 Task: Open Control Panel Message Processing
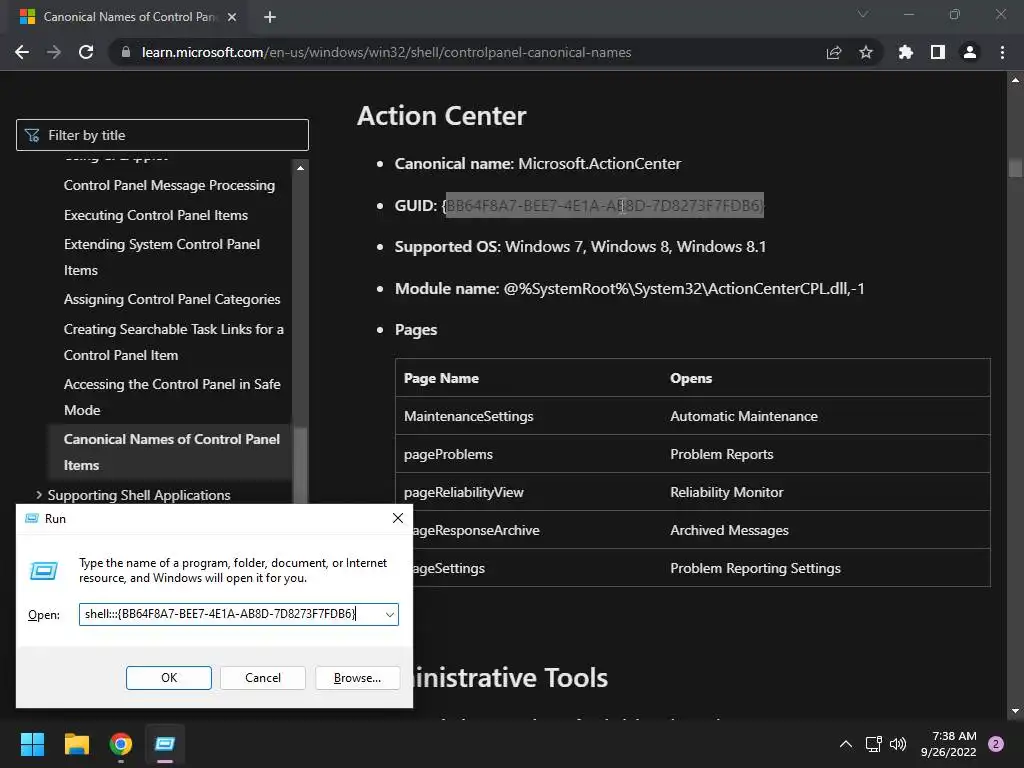coord(169,185)
